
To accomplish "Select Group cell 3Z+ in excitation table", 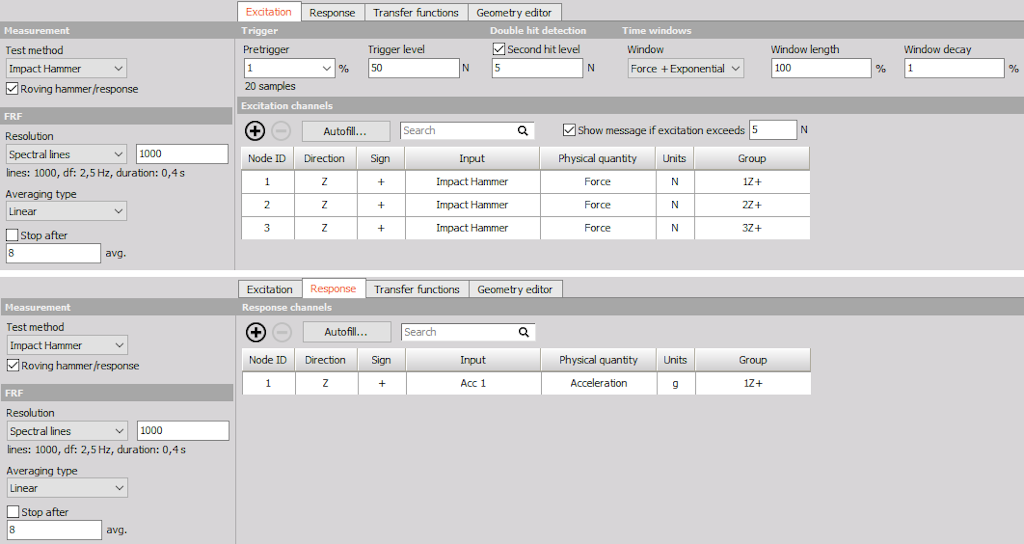I will (752, 228).
